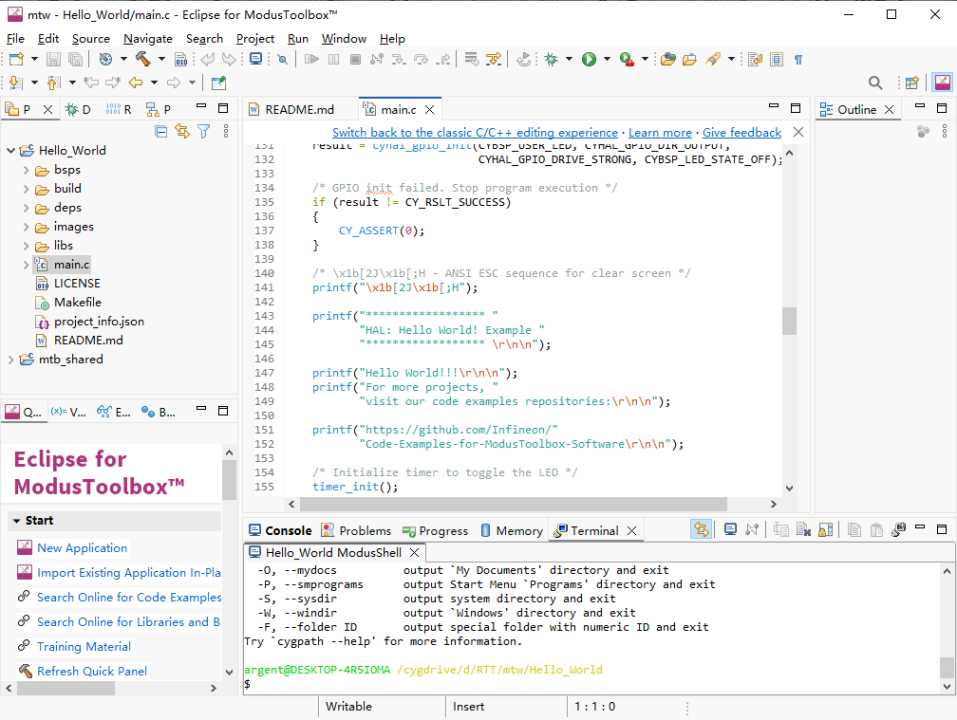957x720 pixels.
Task: Switch to the Problems tab
Action: pos(356,531)
